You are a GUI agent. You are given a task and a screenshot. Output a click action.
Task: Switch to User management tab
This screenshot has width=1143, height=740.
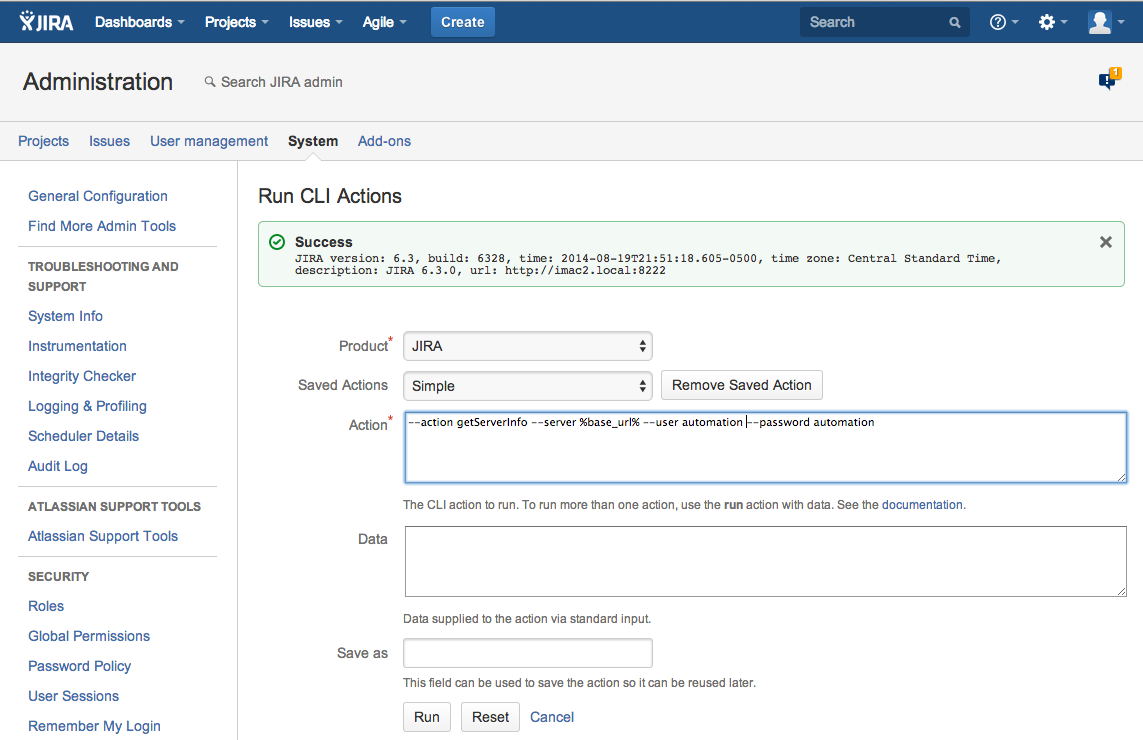click(209, 141)
